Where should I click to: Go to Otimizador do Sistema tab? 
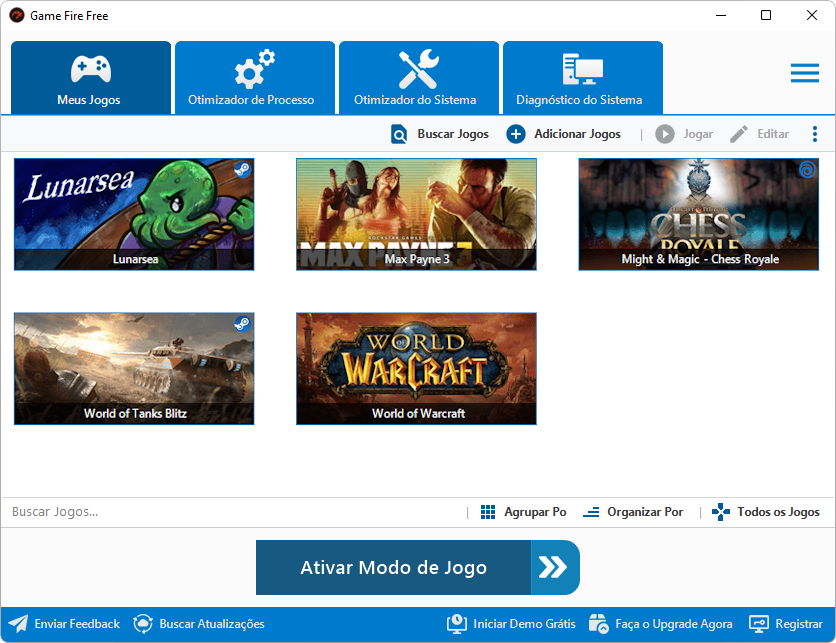tap(418, 78)
